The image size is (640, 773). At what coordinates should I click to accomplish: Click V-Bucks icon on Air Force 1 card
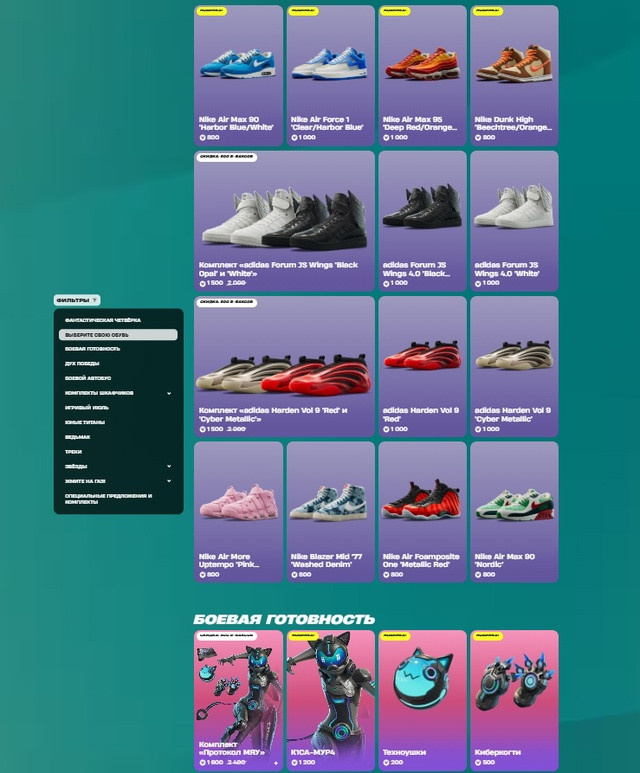click(x=294, y=138)
